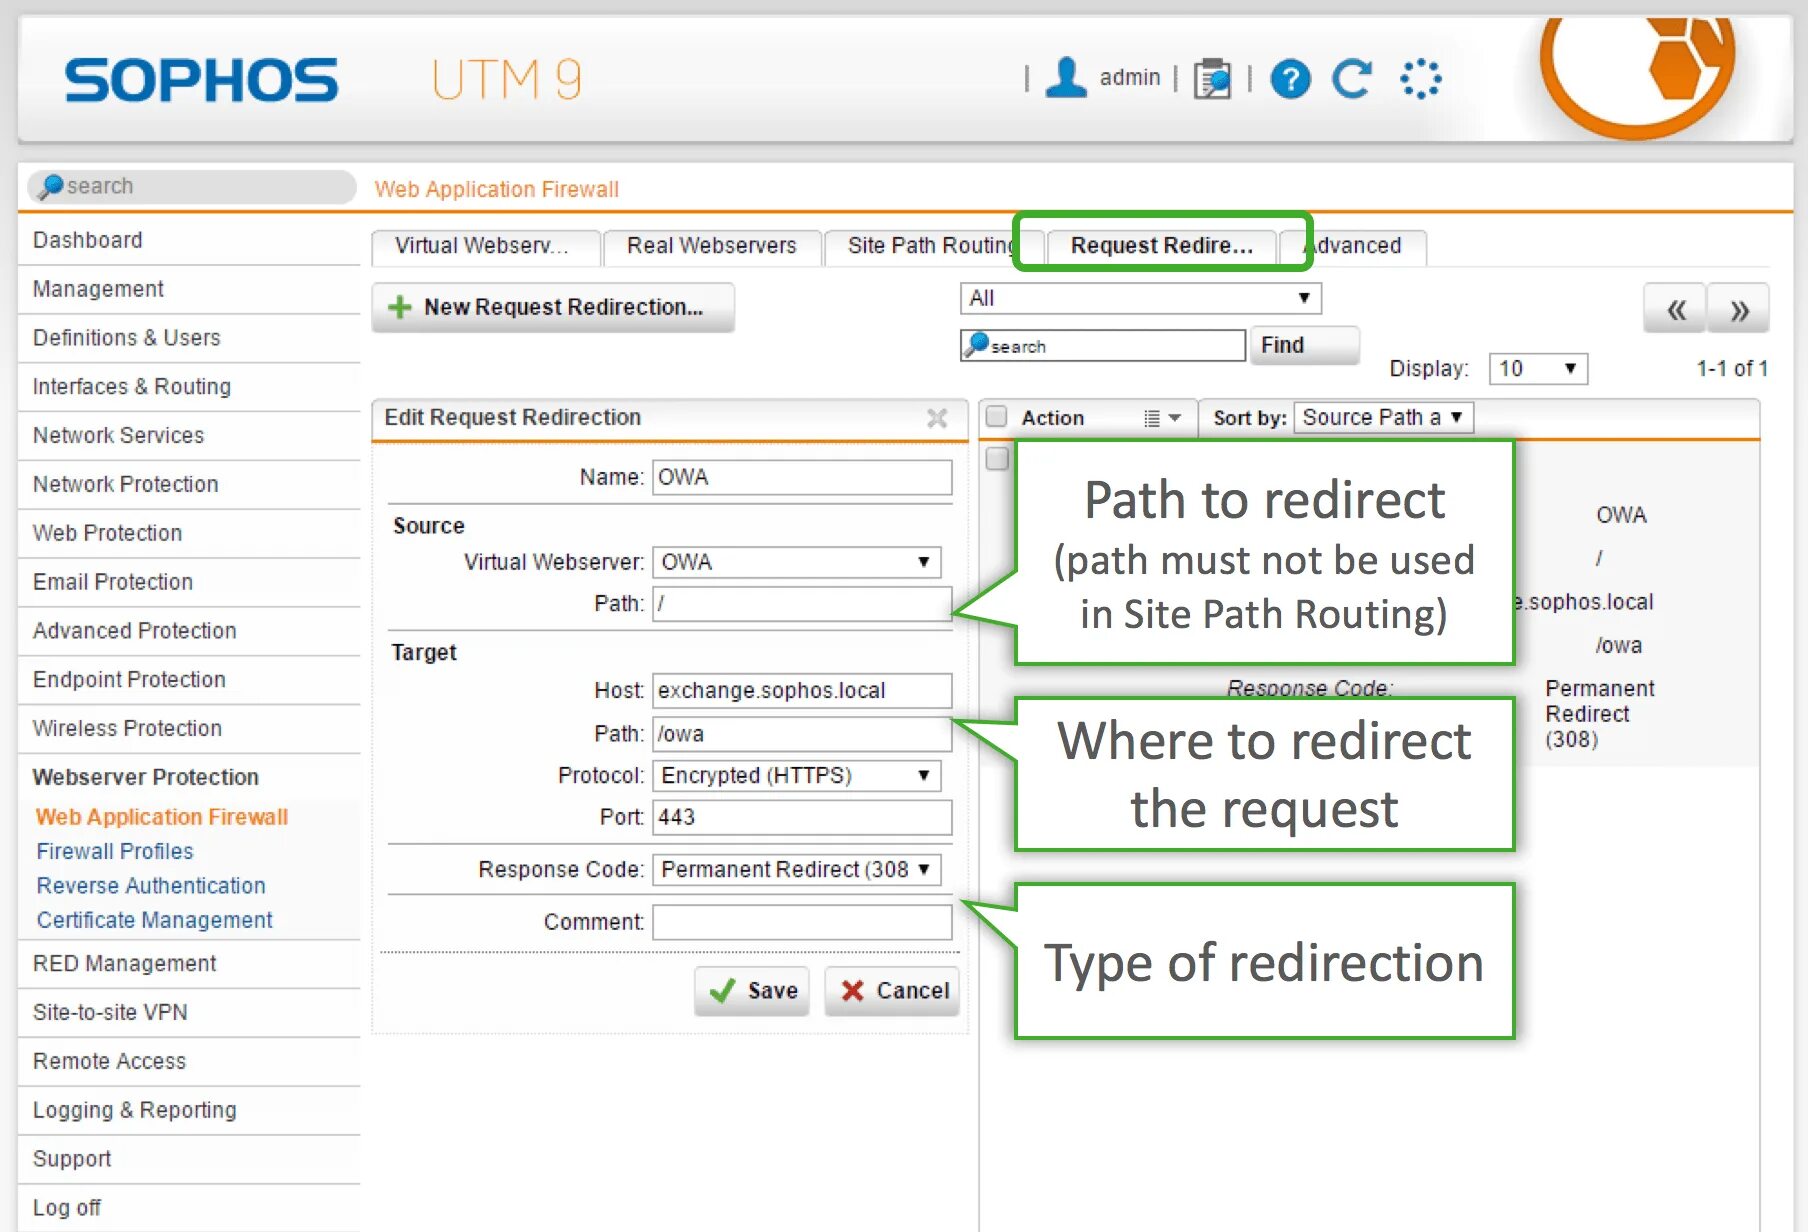Click the Source Path input field
This screenshot has height=1232, width=1808.
point(802,603)
